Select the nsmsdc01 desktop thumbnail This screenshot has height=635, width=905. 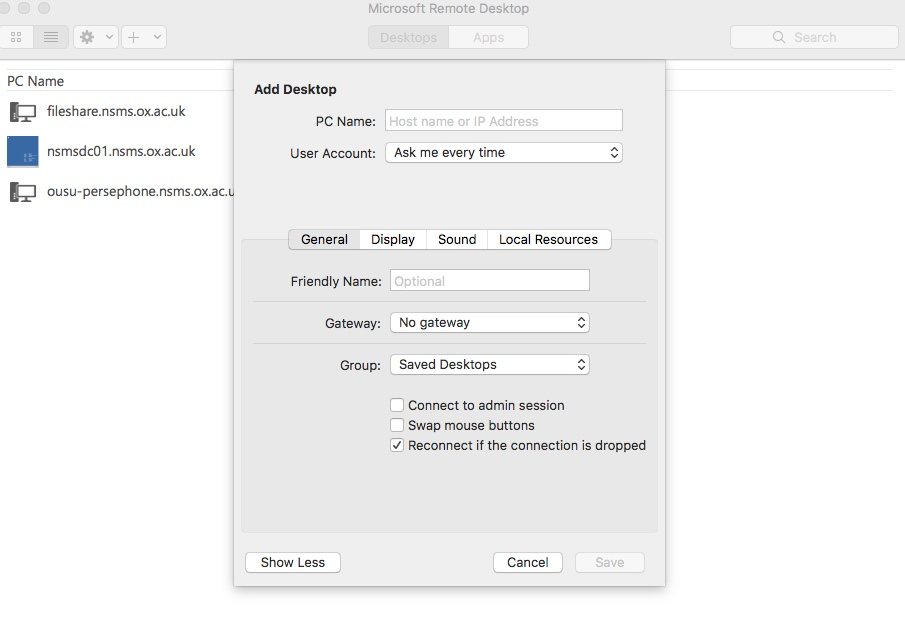pyautogui.click(x=22, y=152)
